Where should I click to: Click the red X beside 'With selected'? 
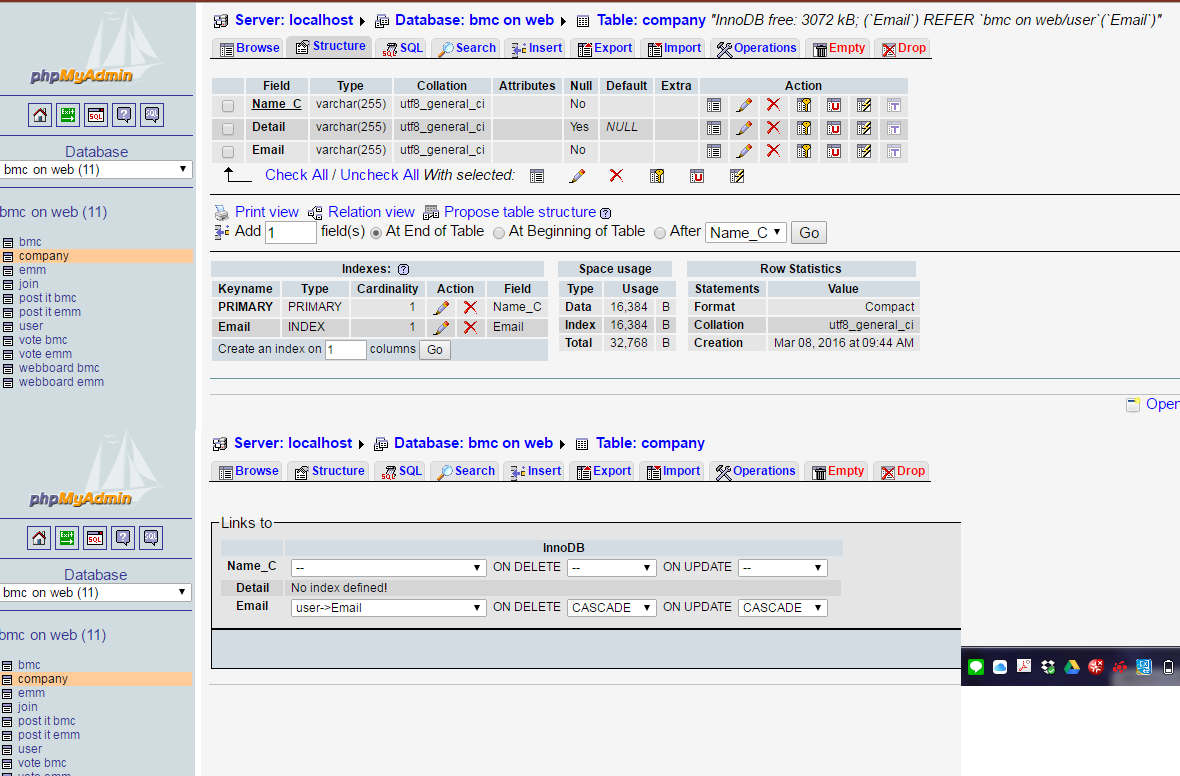[x=616, y=176]
